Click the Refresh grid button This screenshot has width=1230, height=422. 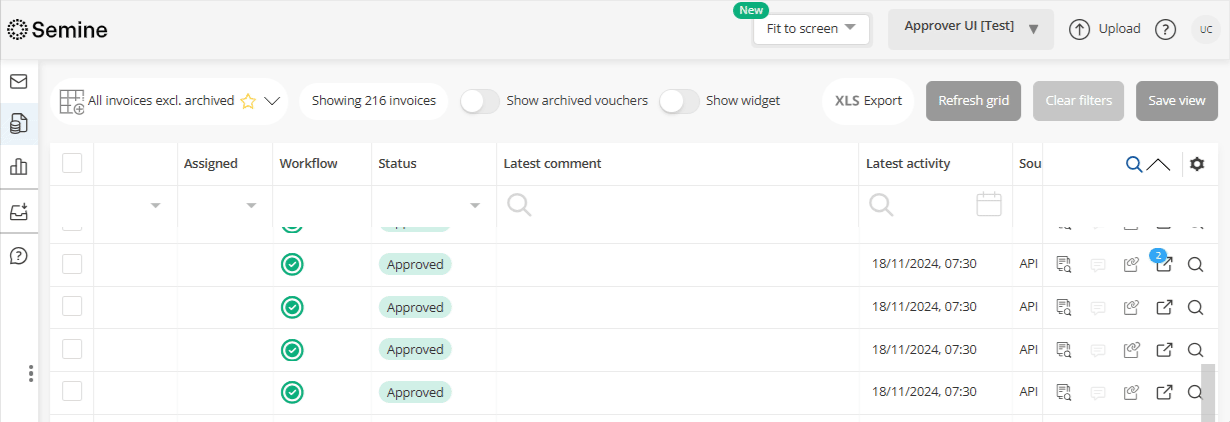pyautogui.click(x=973, y=101)
